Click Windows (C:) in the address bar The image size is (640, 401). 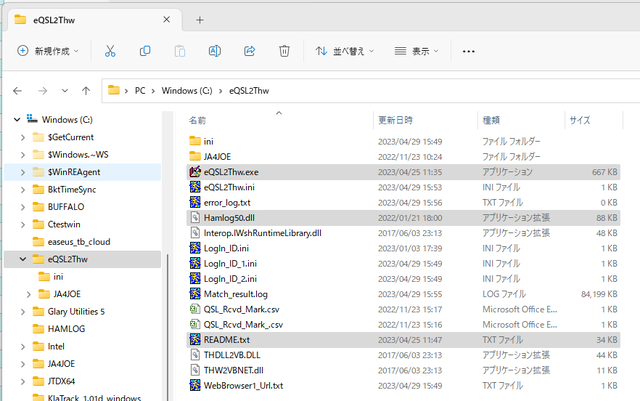click(x=187, y=91)
